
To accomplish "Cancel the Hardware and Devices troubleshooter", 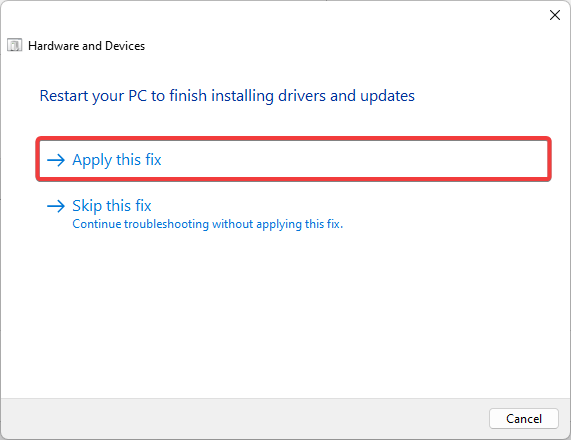I will click(524, 419).
